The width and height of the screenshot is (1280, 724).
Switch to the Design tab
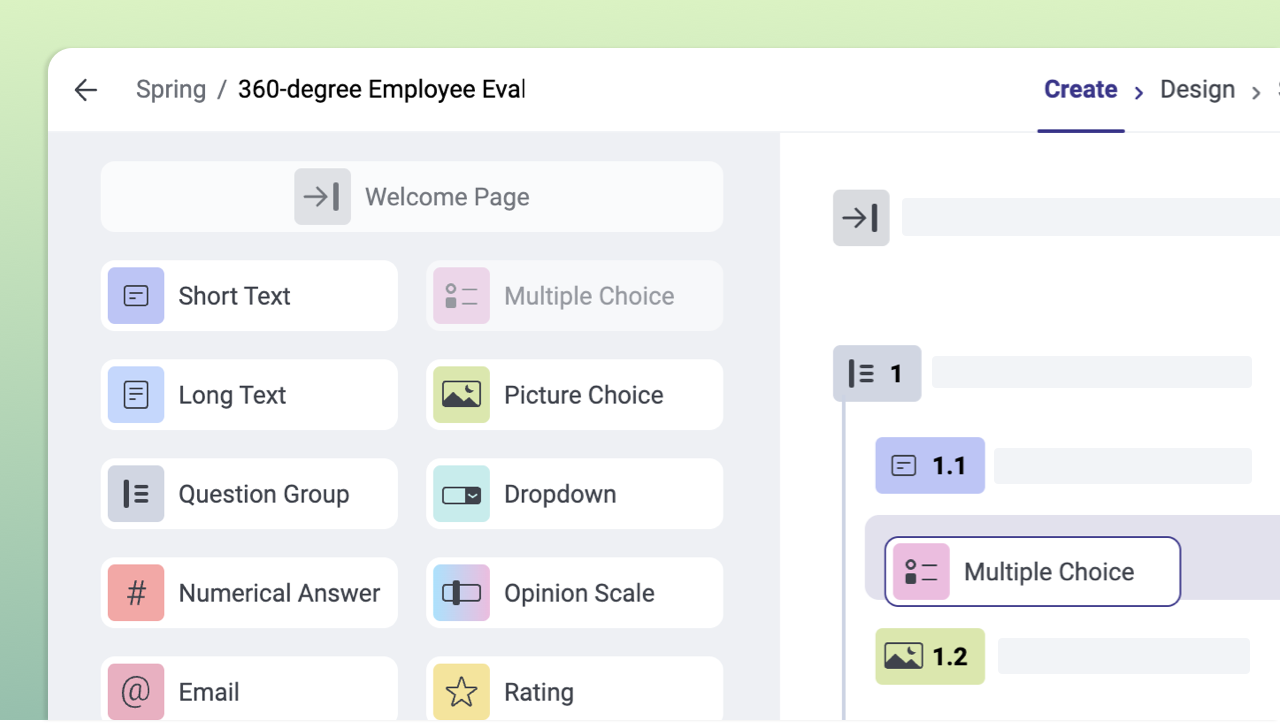1197,89
